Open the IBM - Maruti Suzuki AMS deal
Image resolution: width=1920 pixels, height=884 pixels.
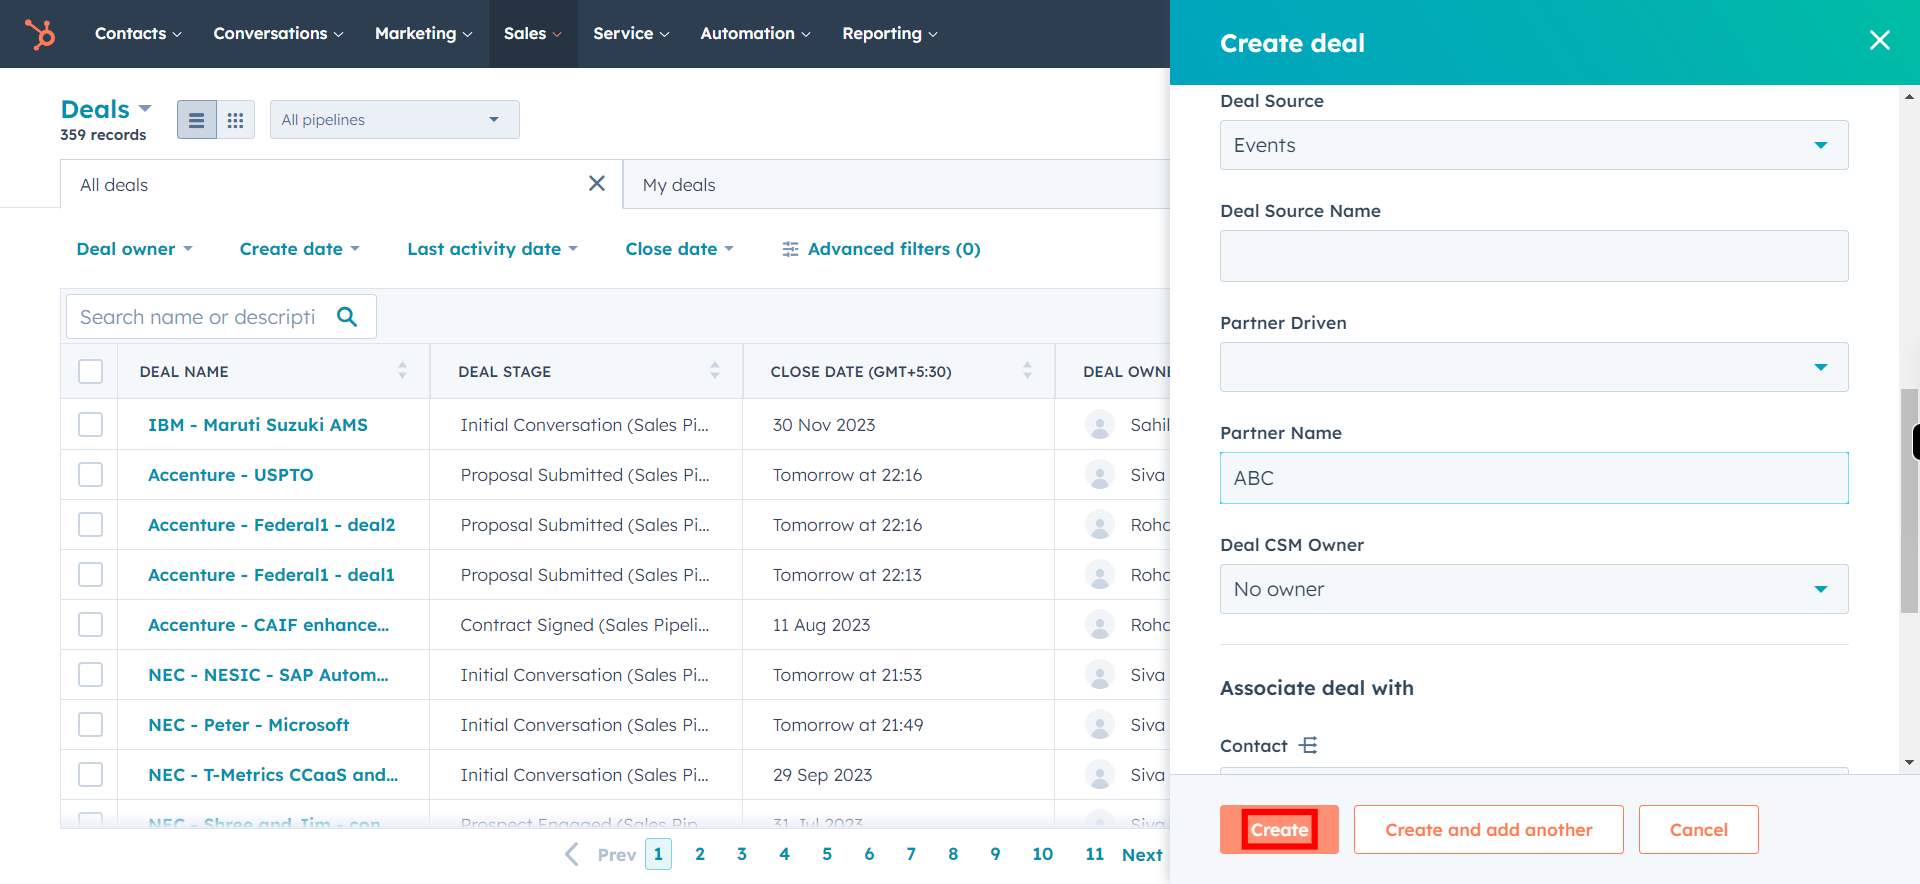pos(258,425)
